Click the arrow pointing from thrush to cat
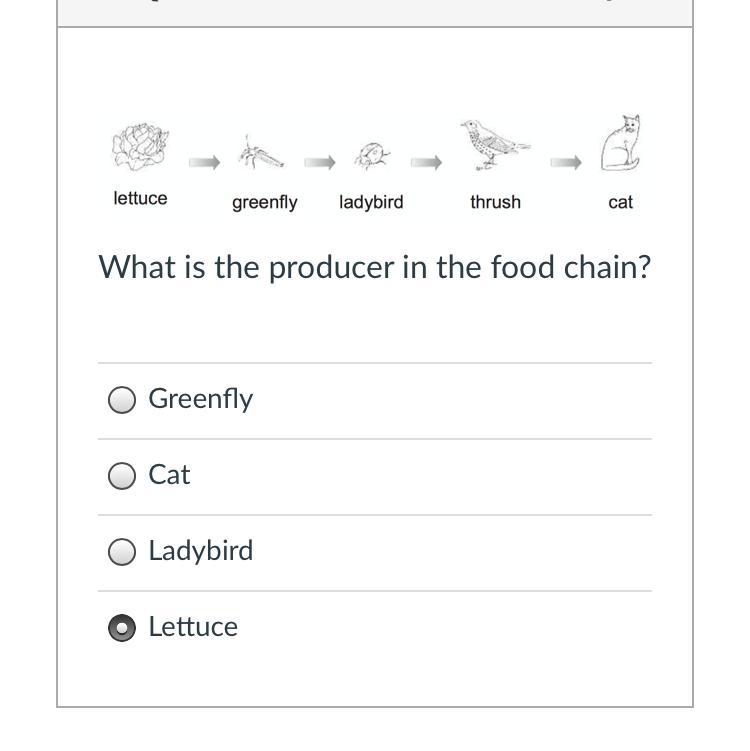Viewport: 750px width, 751px height. click(566, 162)
